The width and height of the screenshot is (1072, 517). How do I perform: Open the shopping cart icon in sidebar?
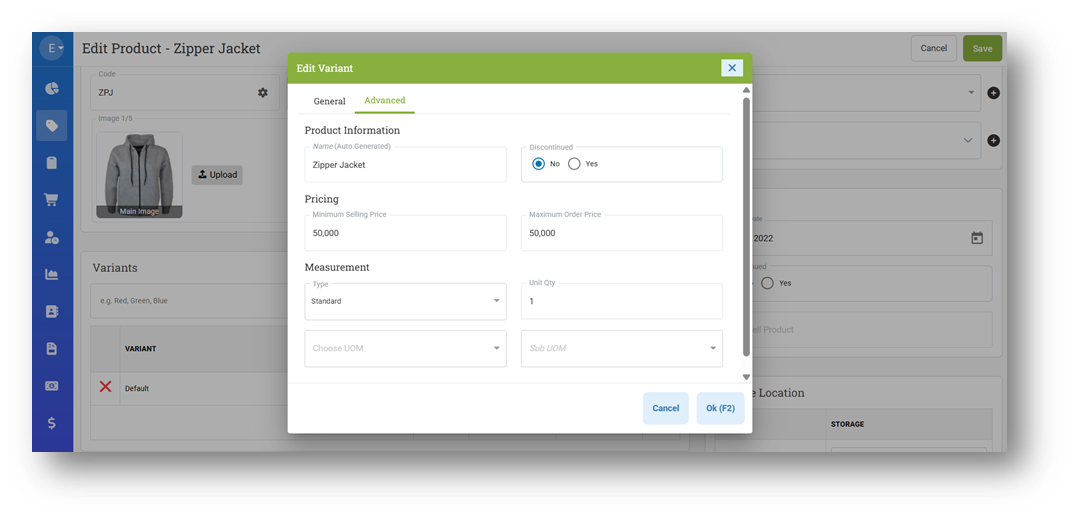point(51,200)
